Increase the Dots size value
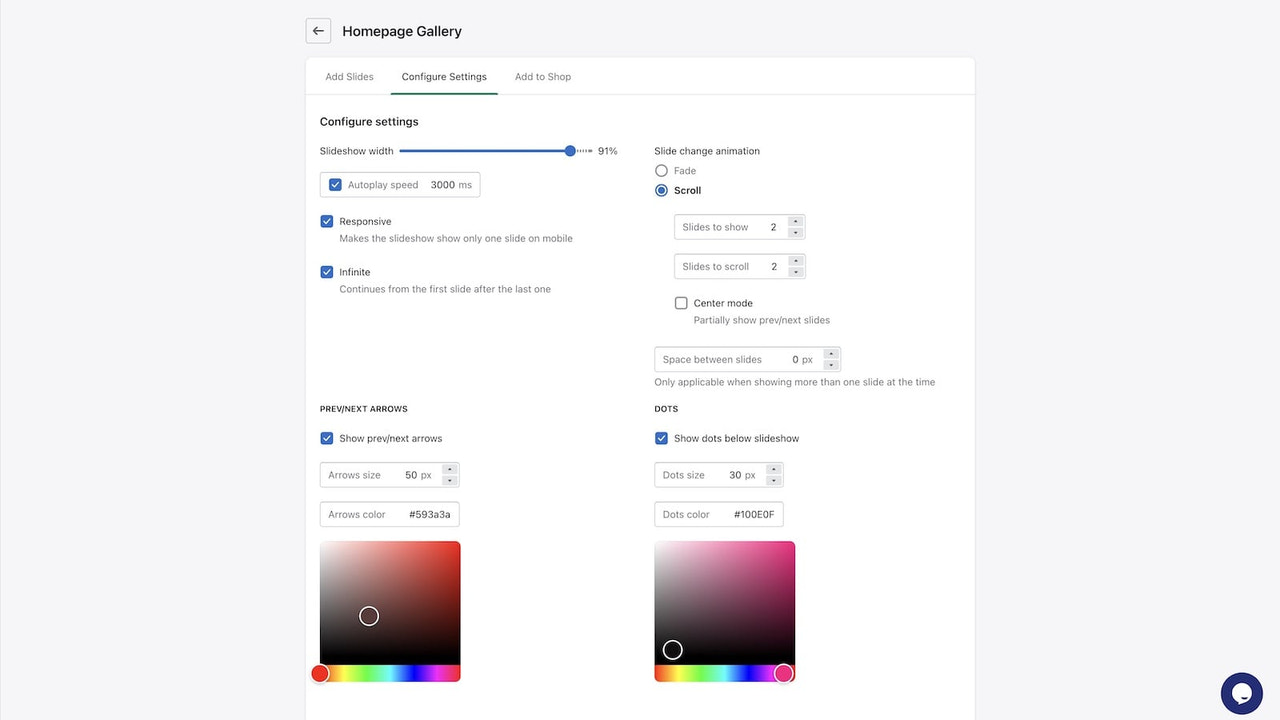This screenshot has width=1280, height=720. pos(773,469)
